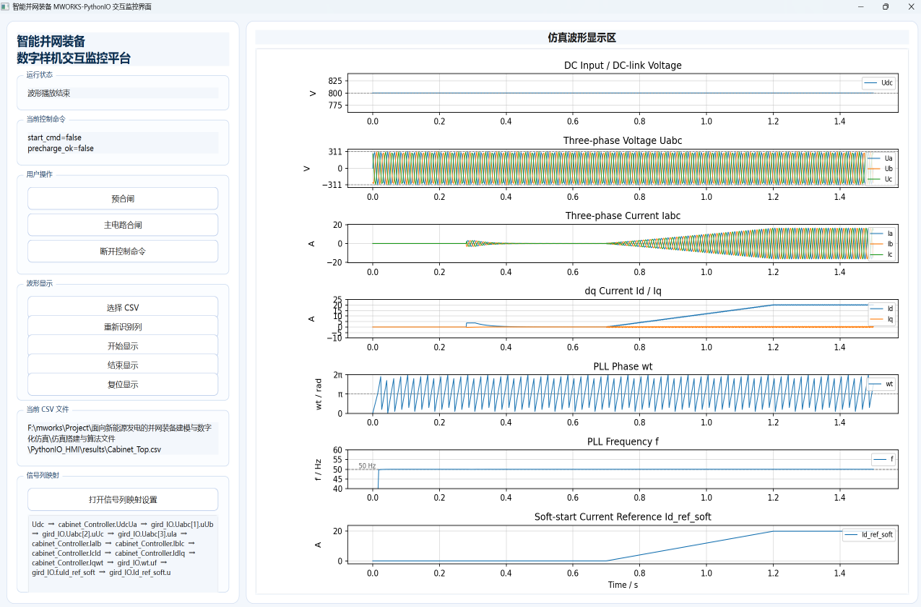Click the Ia legend entry in current plot
The image size is (921, 607).
pyautogui.click(x=882, y=233)
